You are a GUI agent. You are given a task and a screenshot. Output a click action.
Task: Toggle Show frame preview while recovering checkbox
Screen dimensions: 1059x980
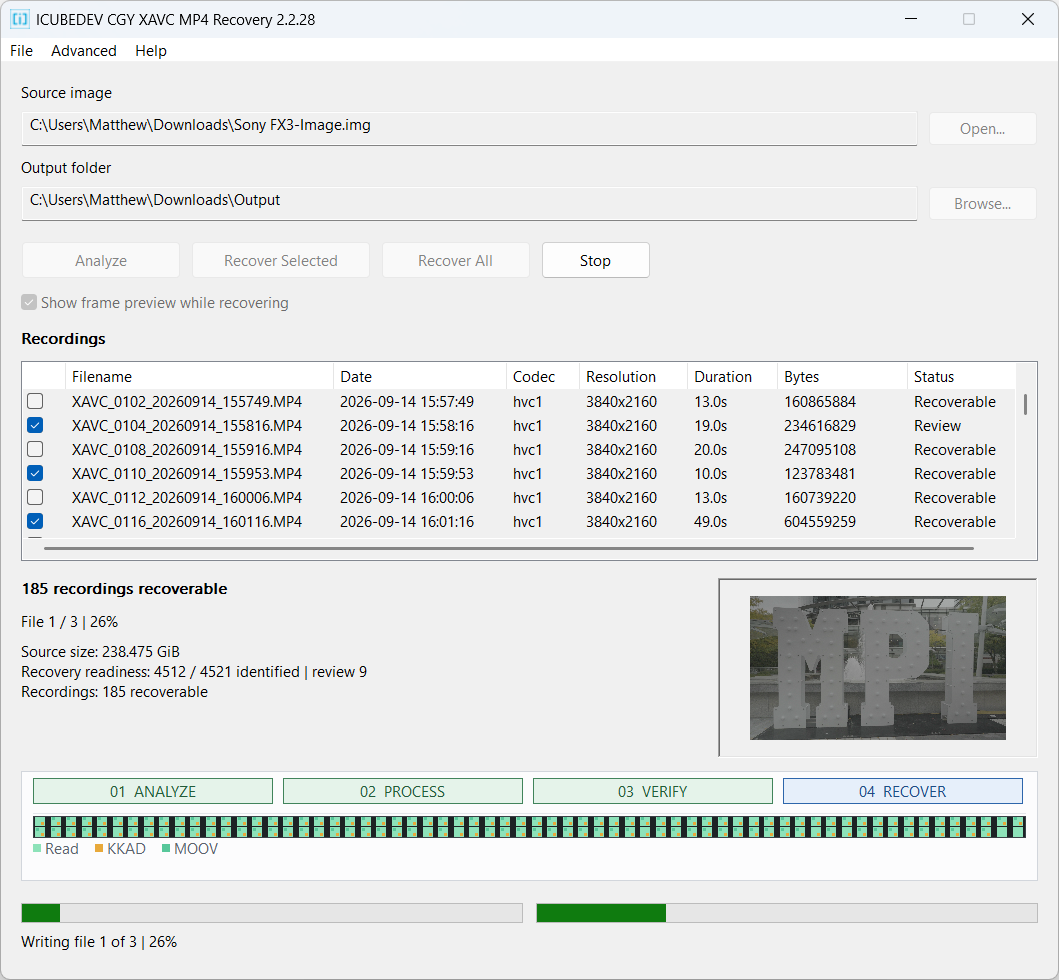click(x=29, y=302)
